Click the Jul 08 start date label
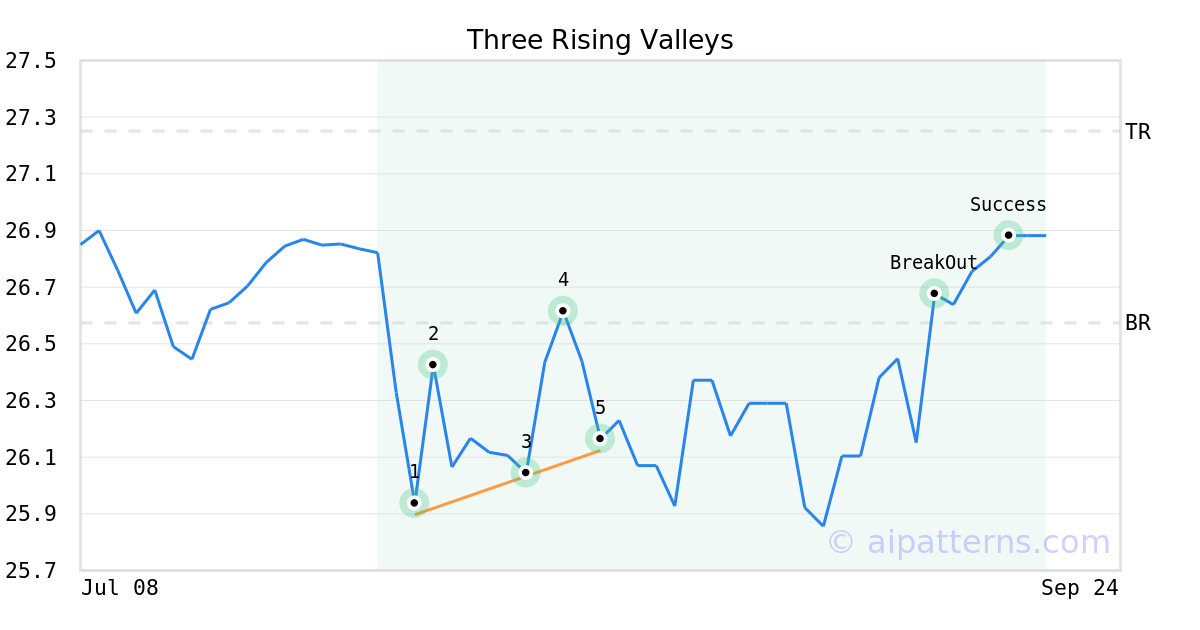 tap(120, 588)
